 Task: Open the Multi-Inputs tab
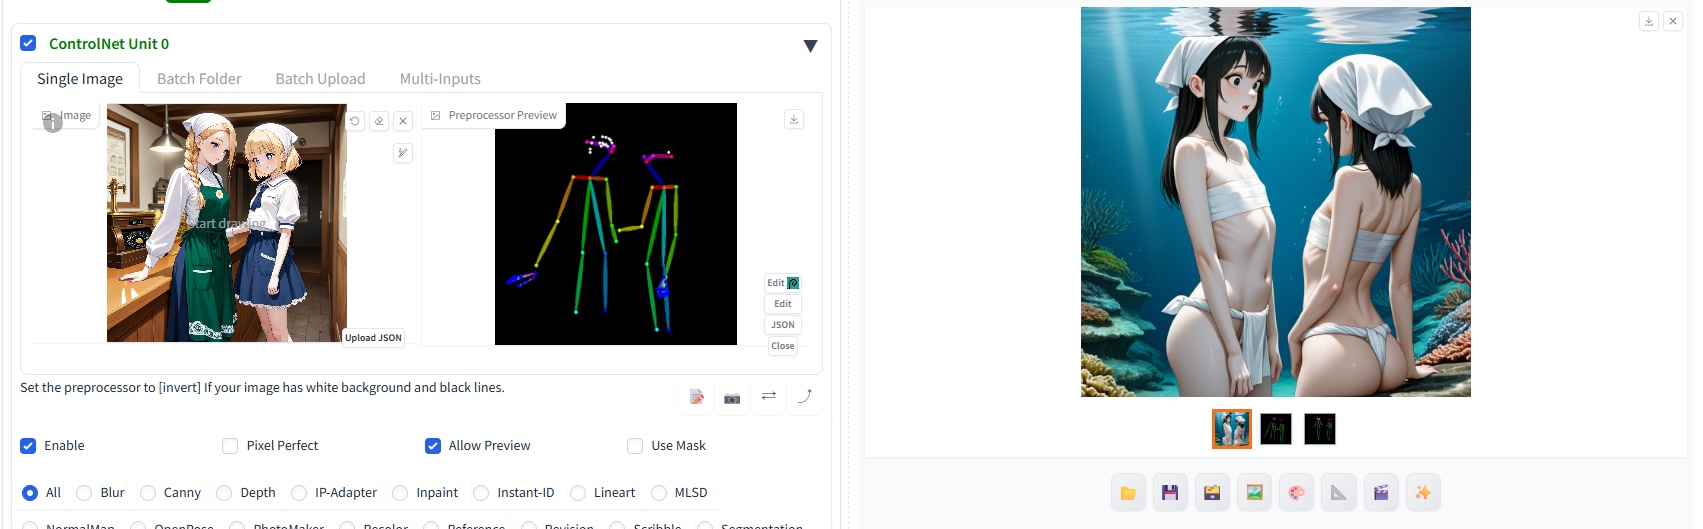pos(440,79)
